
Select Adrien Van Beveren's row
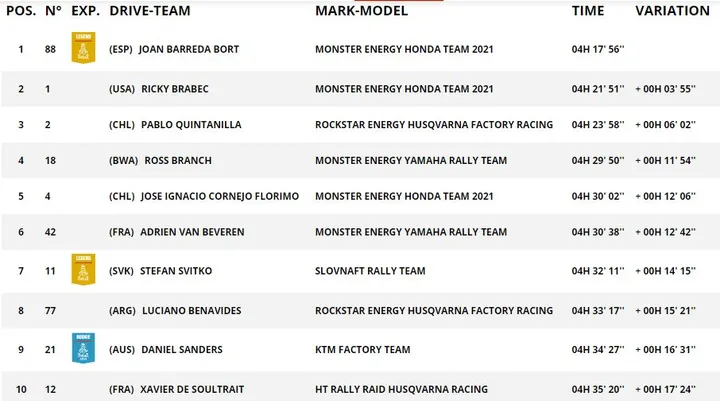click(360, 232)
